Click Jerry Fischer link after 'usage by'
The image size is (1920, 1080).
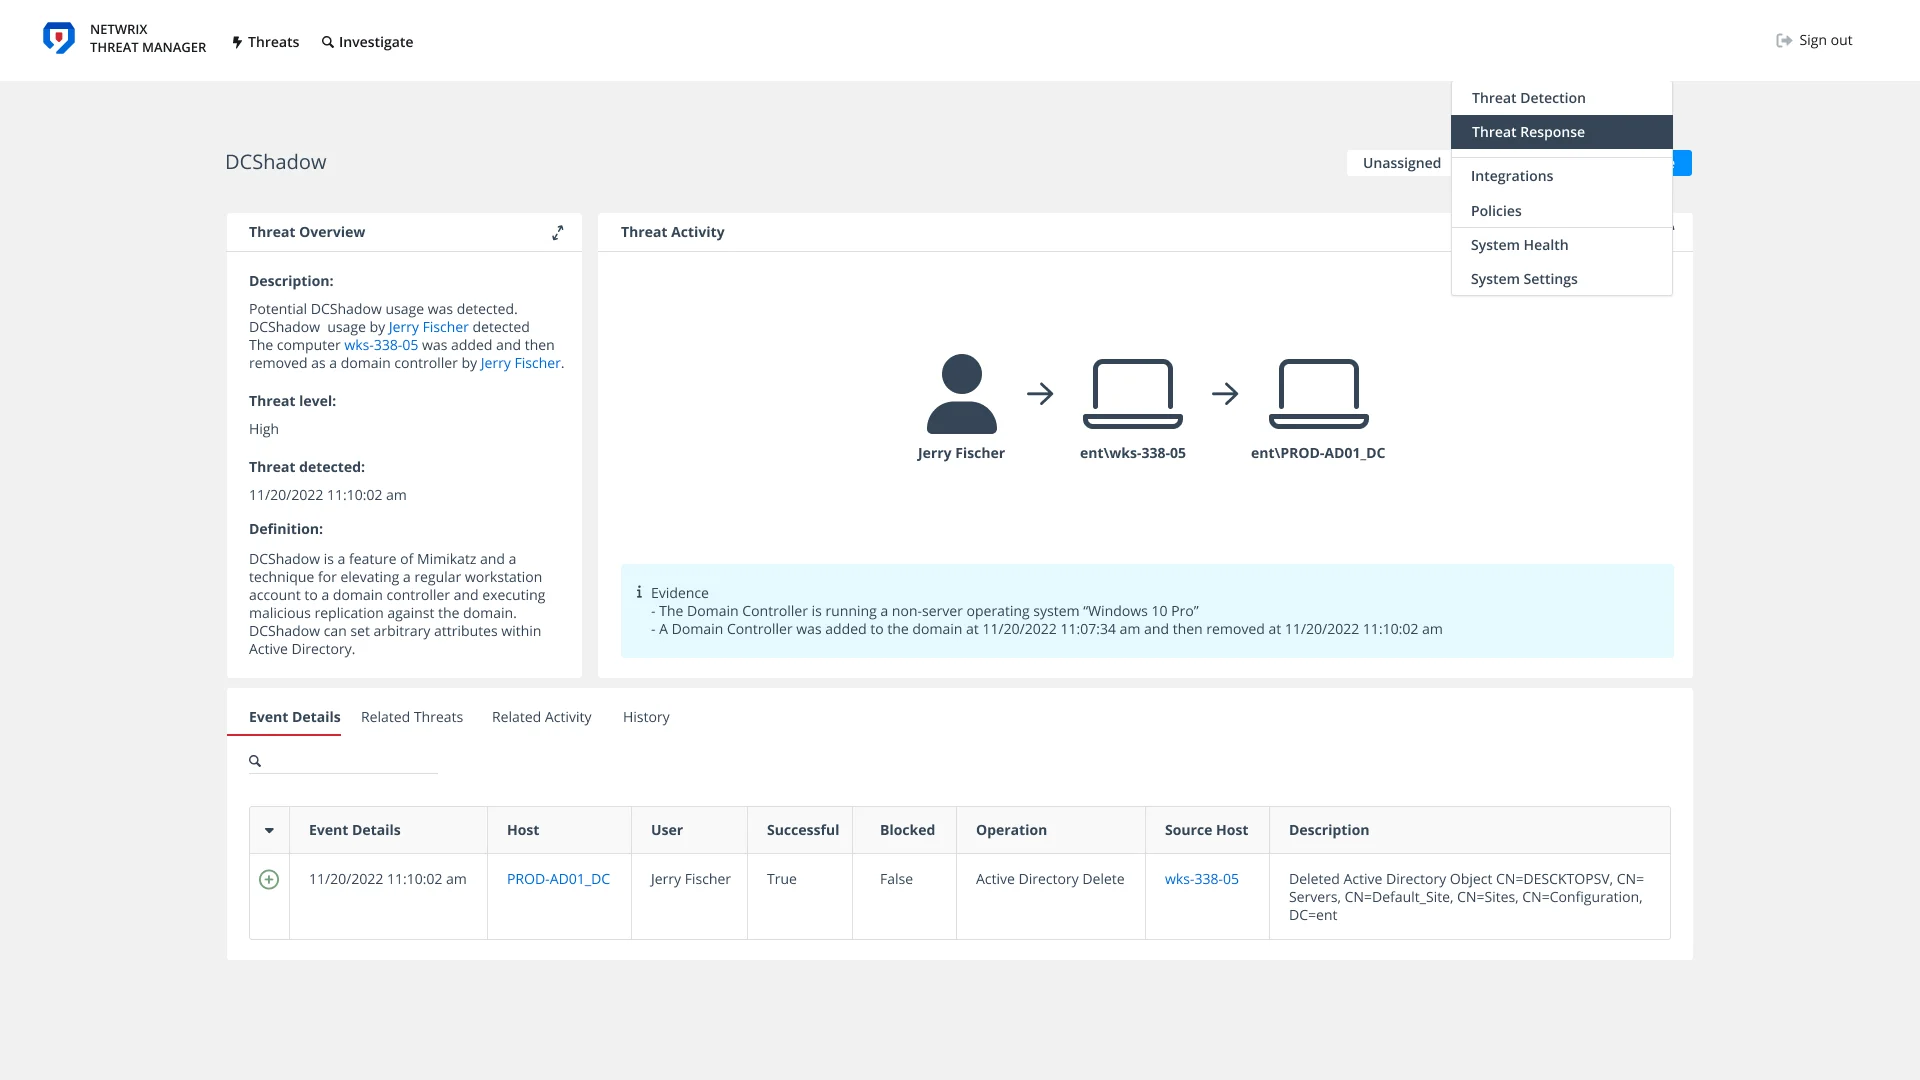(x=428, y=327)
